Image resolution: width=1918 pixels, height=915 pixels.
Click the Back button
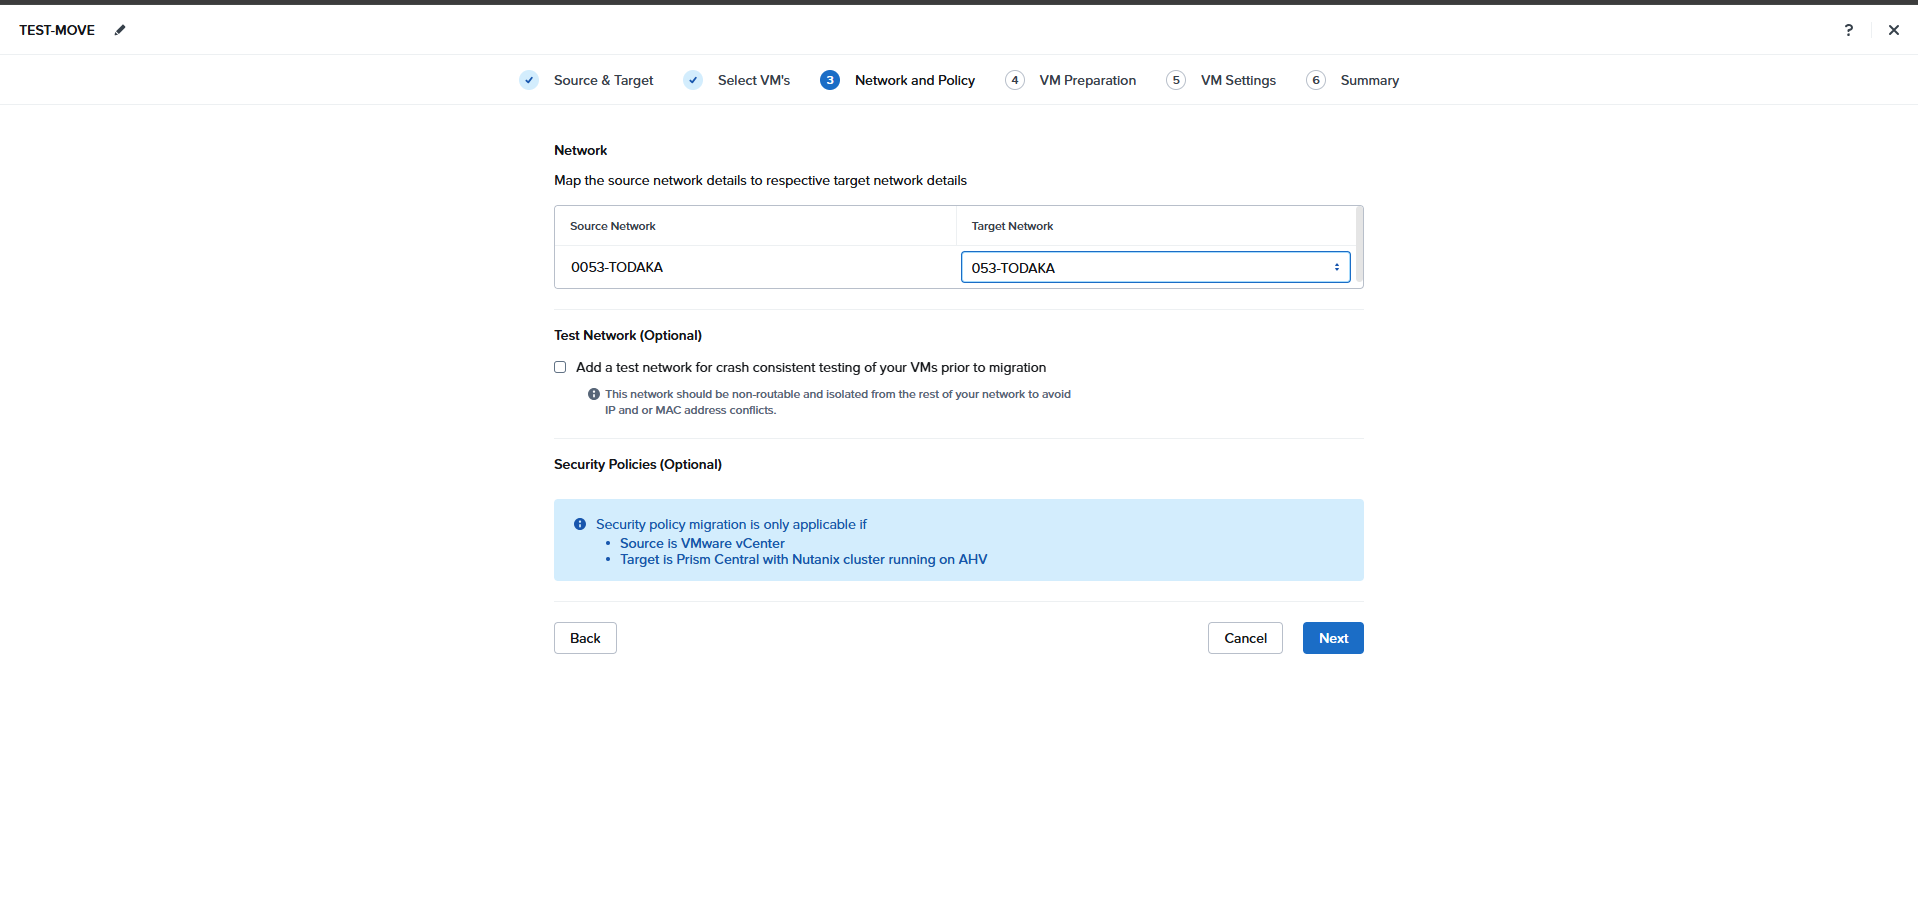585,638
